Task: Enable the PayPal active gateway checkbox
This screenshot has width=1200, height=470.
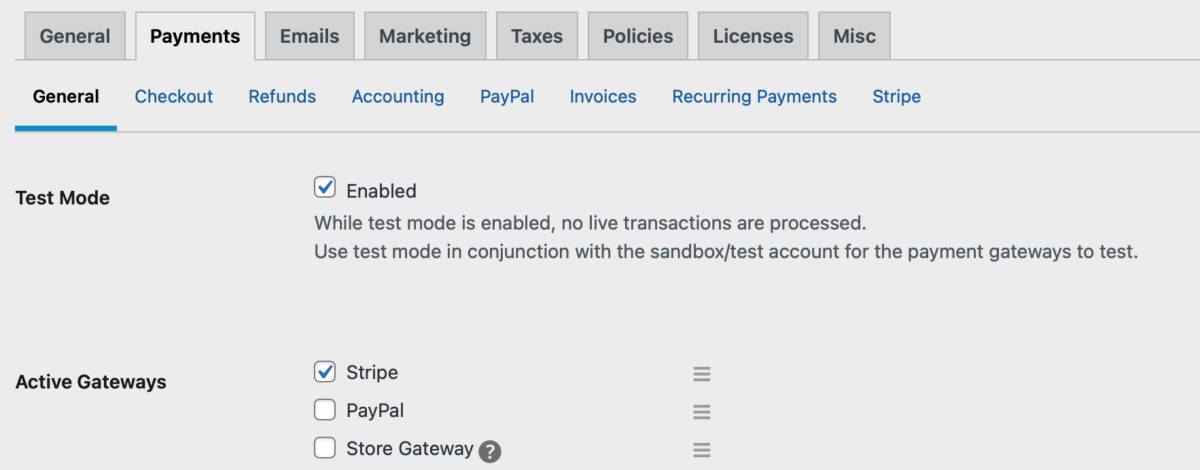Action: 325,410
